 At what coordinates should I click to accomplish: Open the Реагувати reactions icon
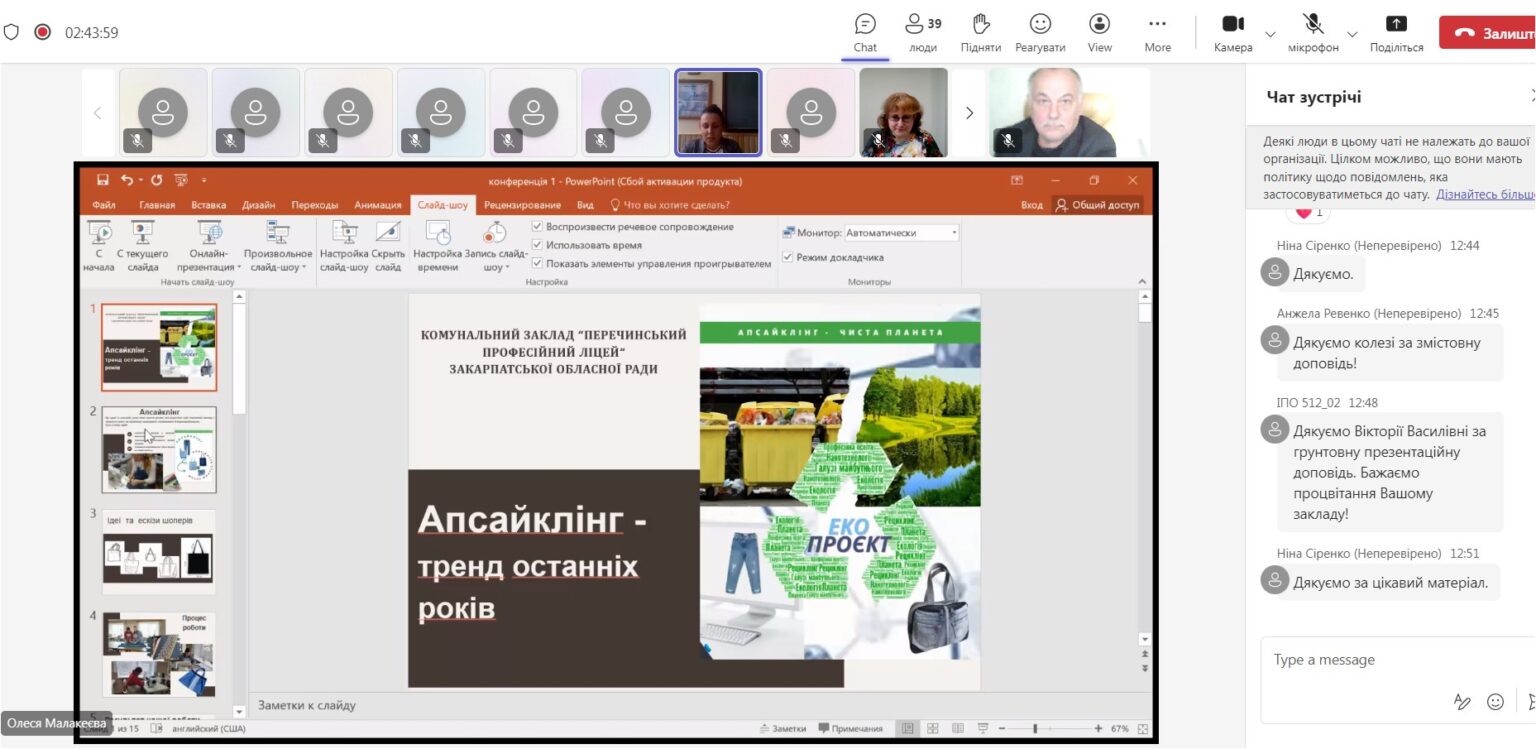tap(1040, 24)
